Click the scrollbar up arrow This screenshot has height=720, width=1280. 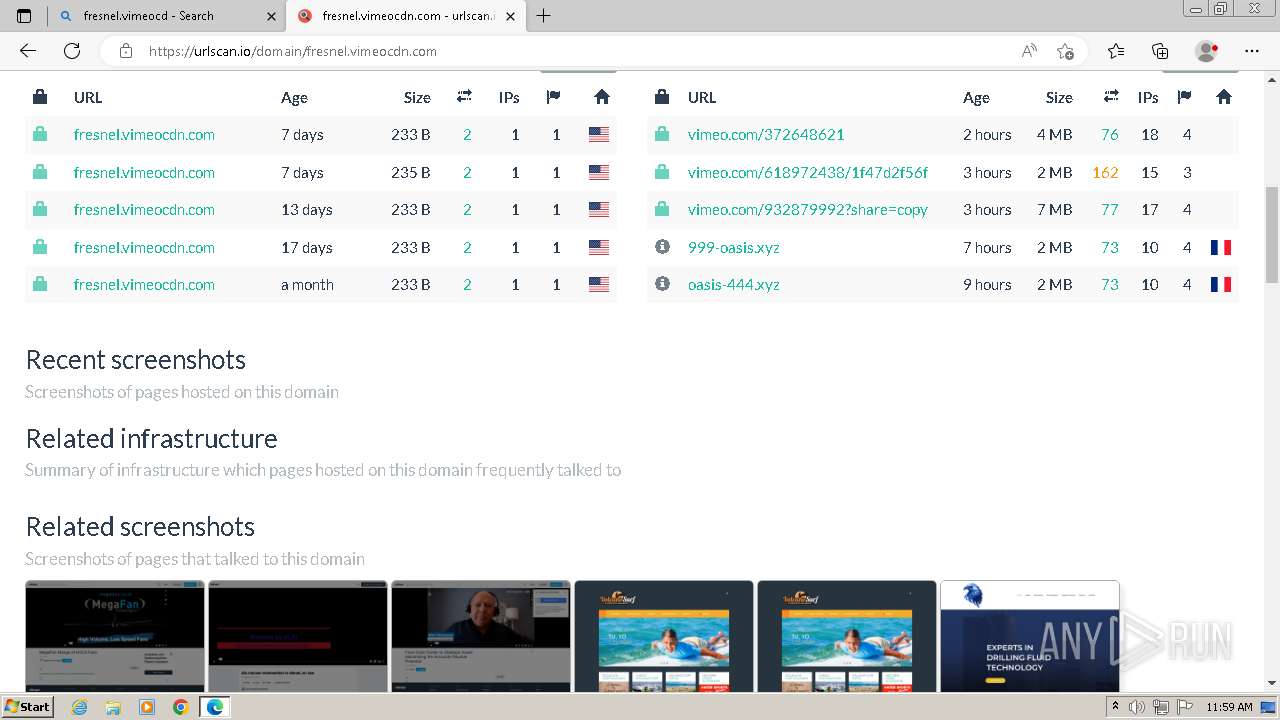(1272, 79)
